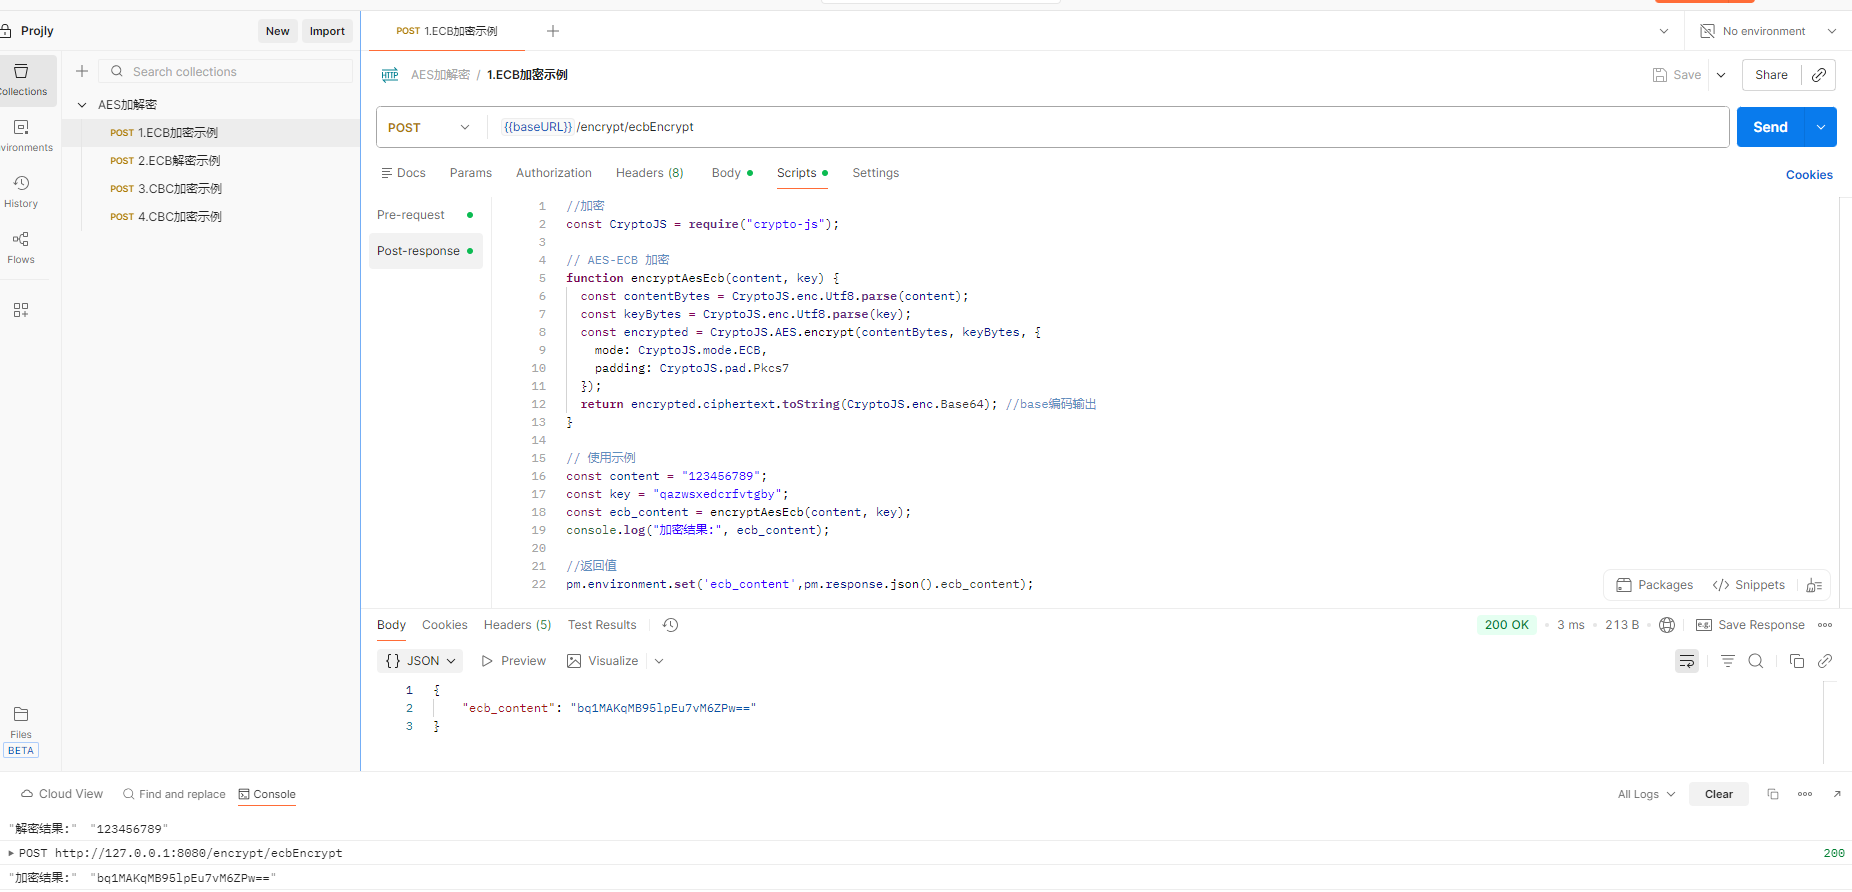Open the Collections sidebar panel
Viewport: 1852px width, 892px height.
click(22, 80)
